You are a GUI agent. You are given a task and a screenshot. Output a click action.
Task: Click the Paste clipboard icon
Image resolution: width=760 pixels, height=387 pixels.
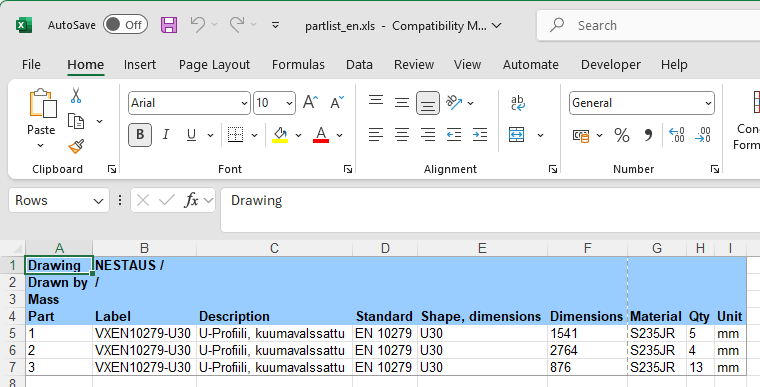[42, 103]
